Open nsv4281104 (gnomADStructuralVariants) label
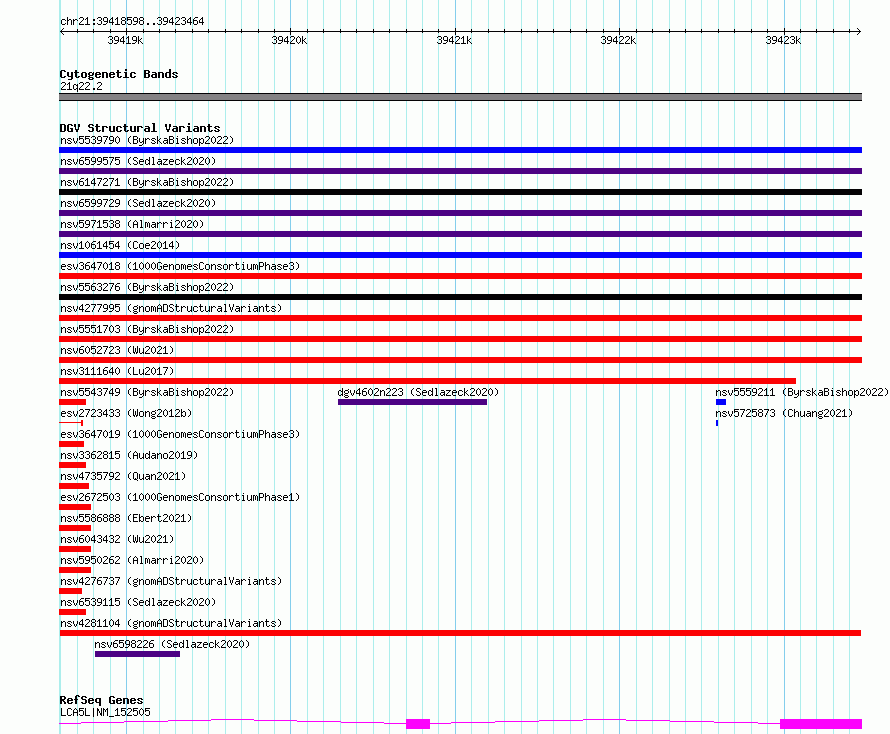Image resolution: width=890 pixels, height=734 pixels. 171,623
